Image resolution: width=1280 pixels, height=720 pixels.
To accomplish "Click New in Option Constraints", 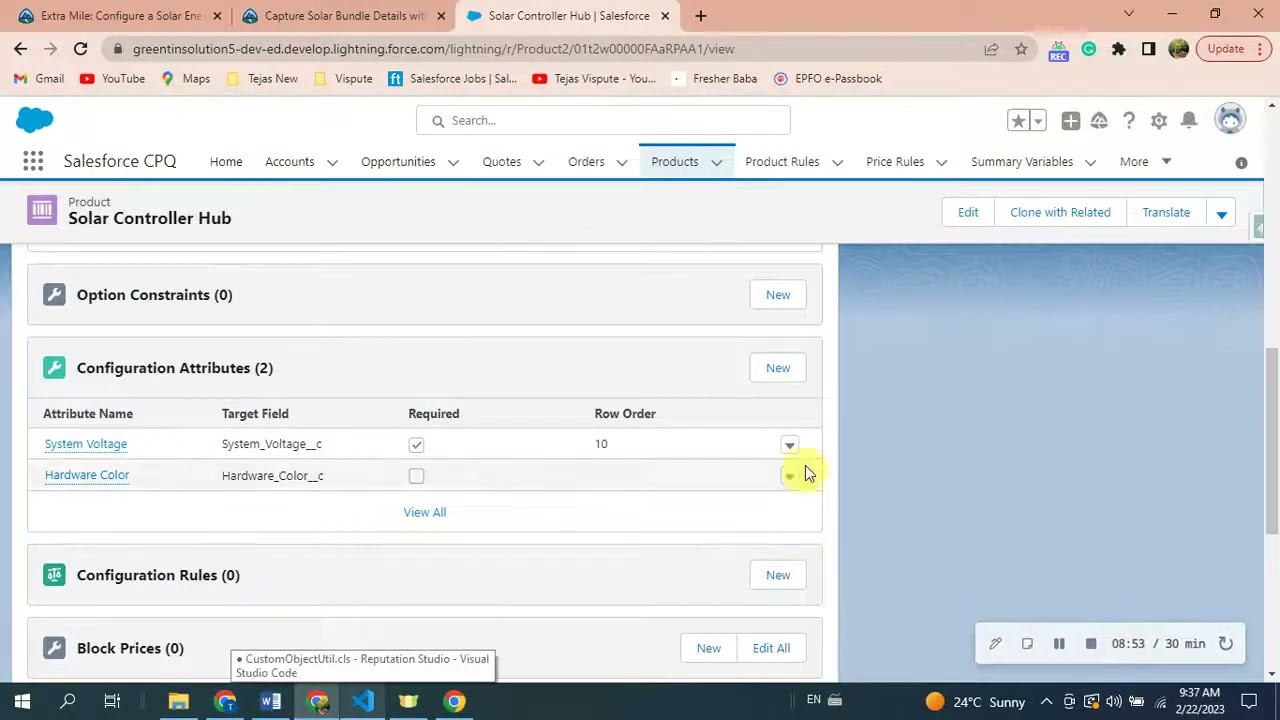I will coord(778,295).
